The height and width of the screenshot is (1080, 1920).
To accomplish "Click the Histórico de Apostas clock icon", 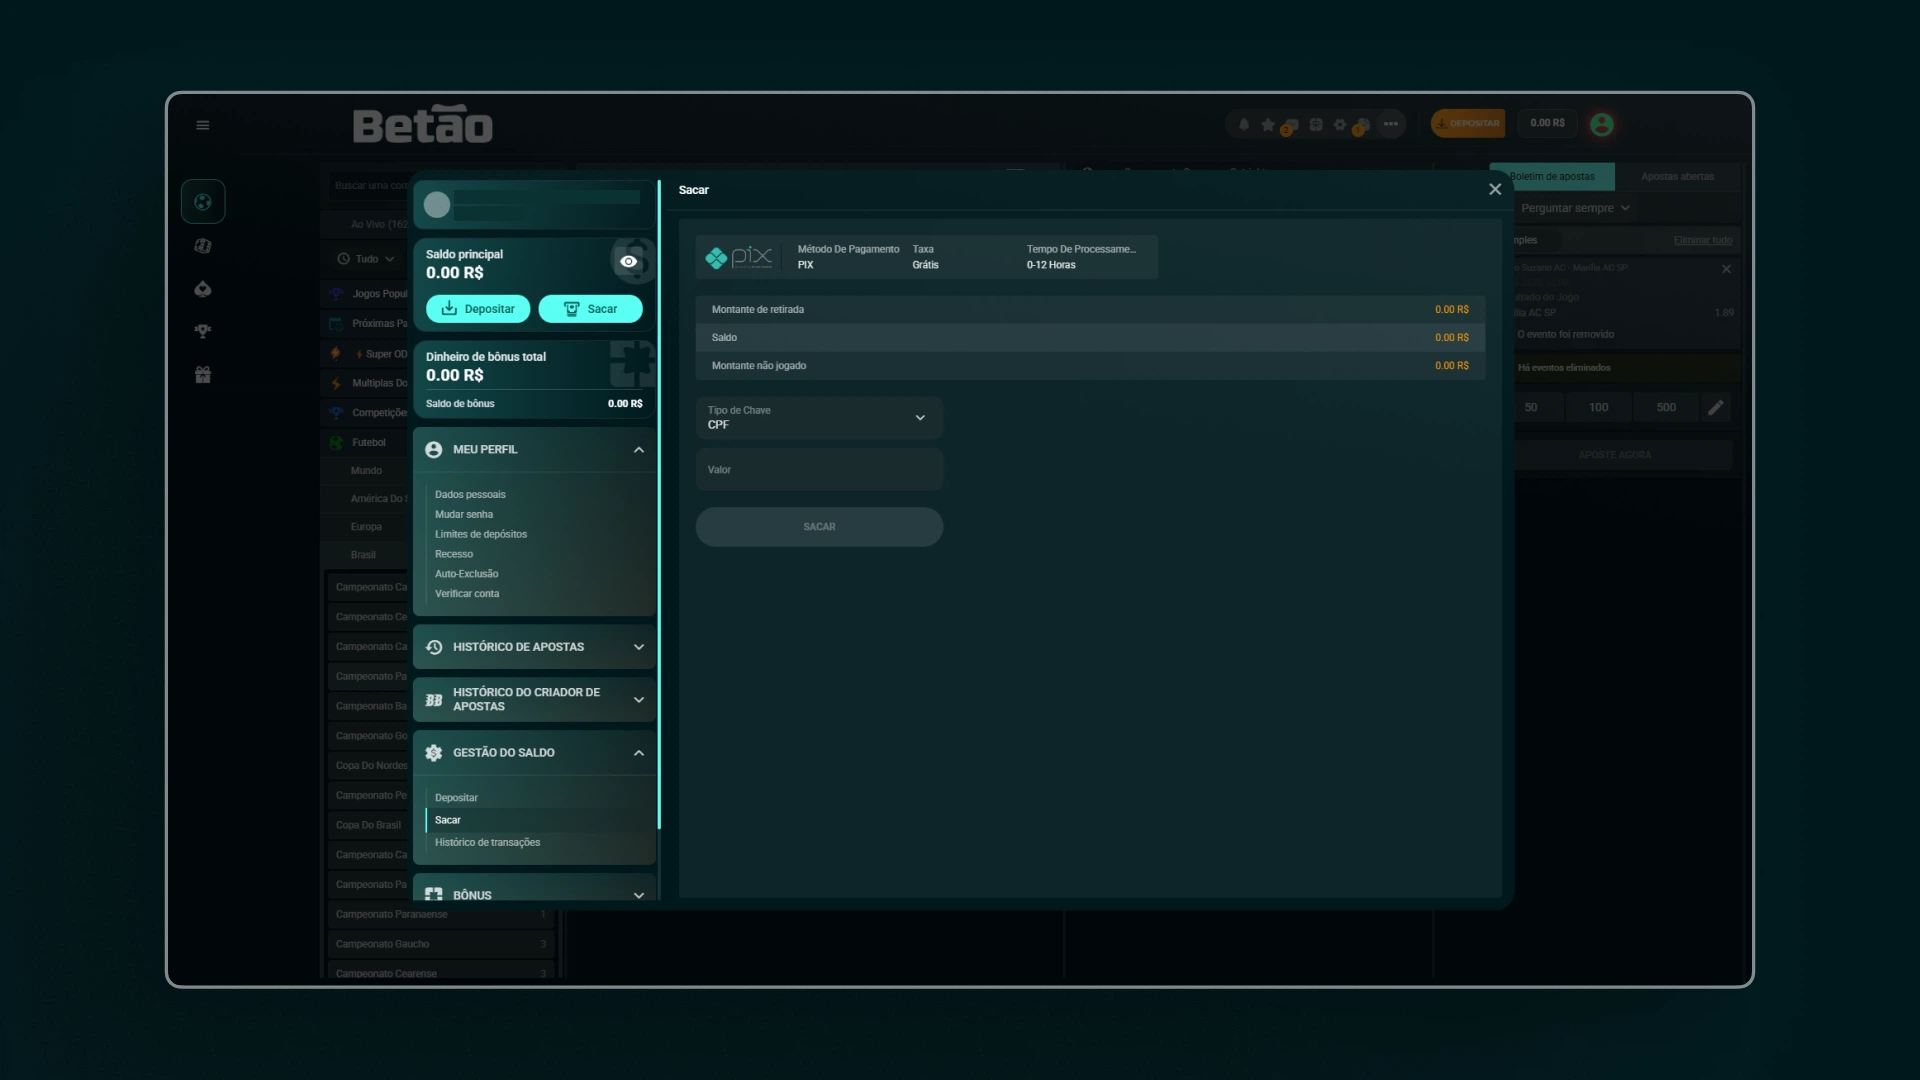I will [433, 647].
